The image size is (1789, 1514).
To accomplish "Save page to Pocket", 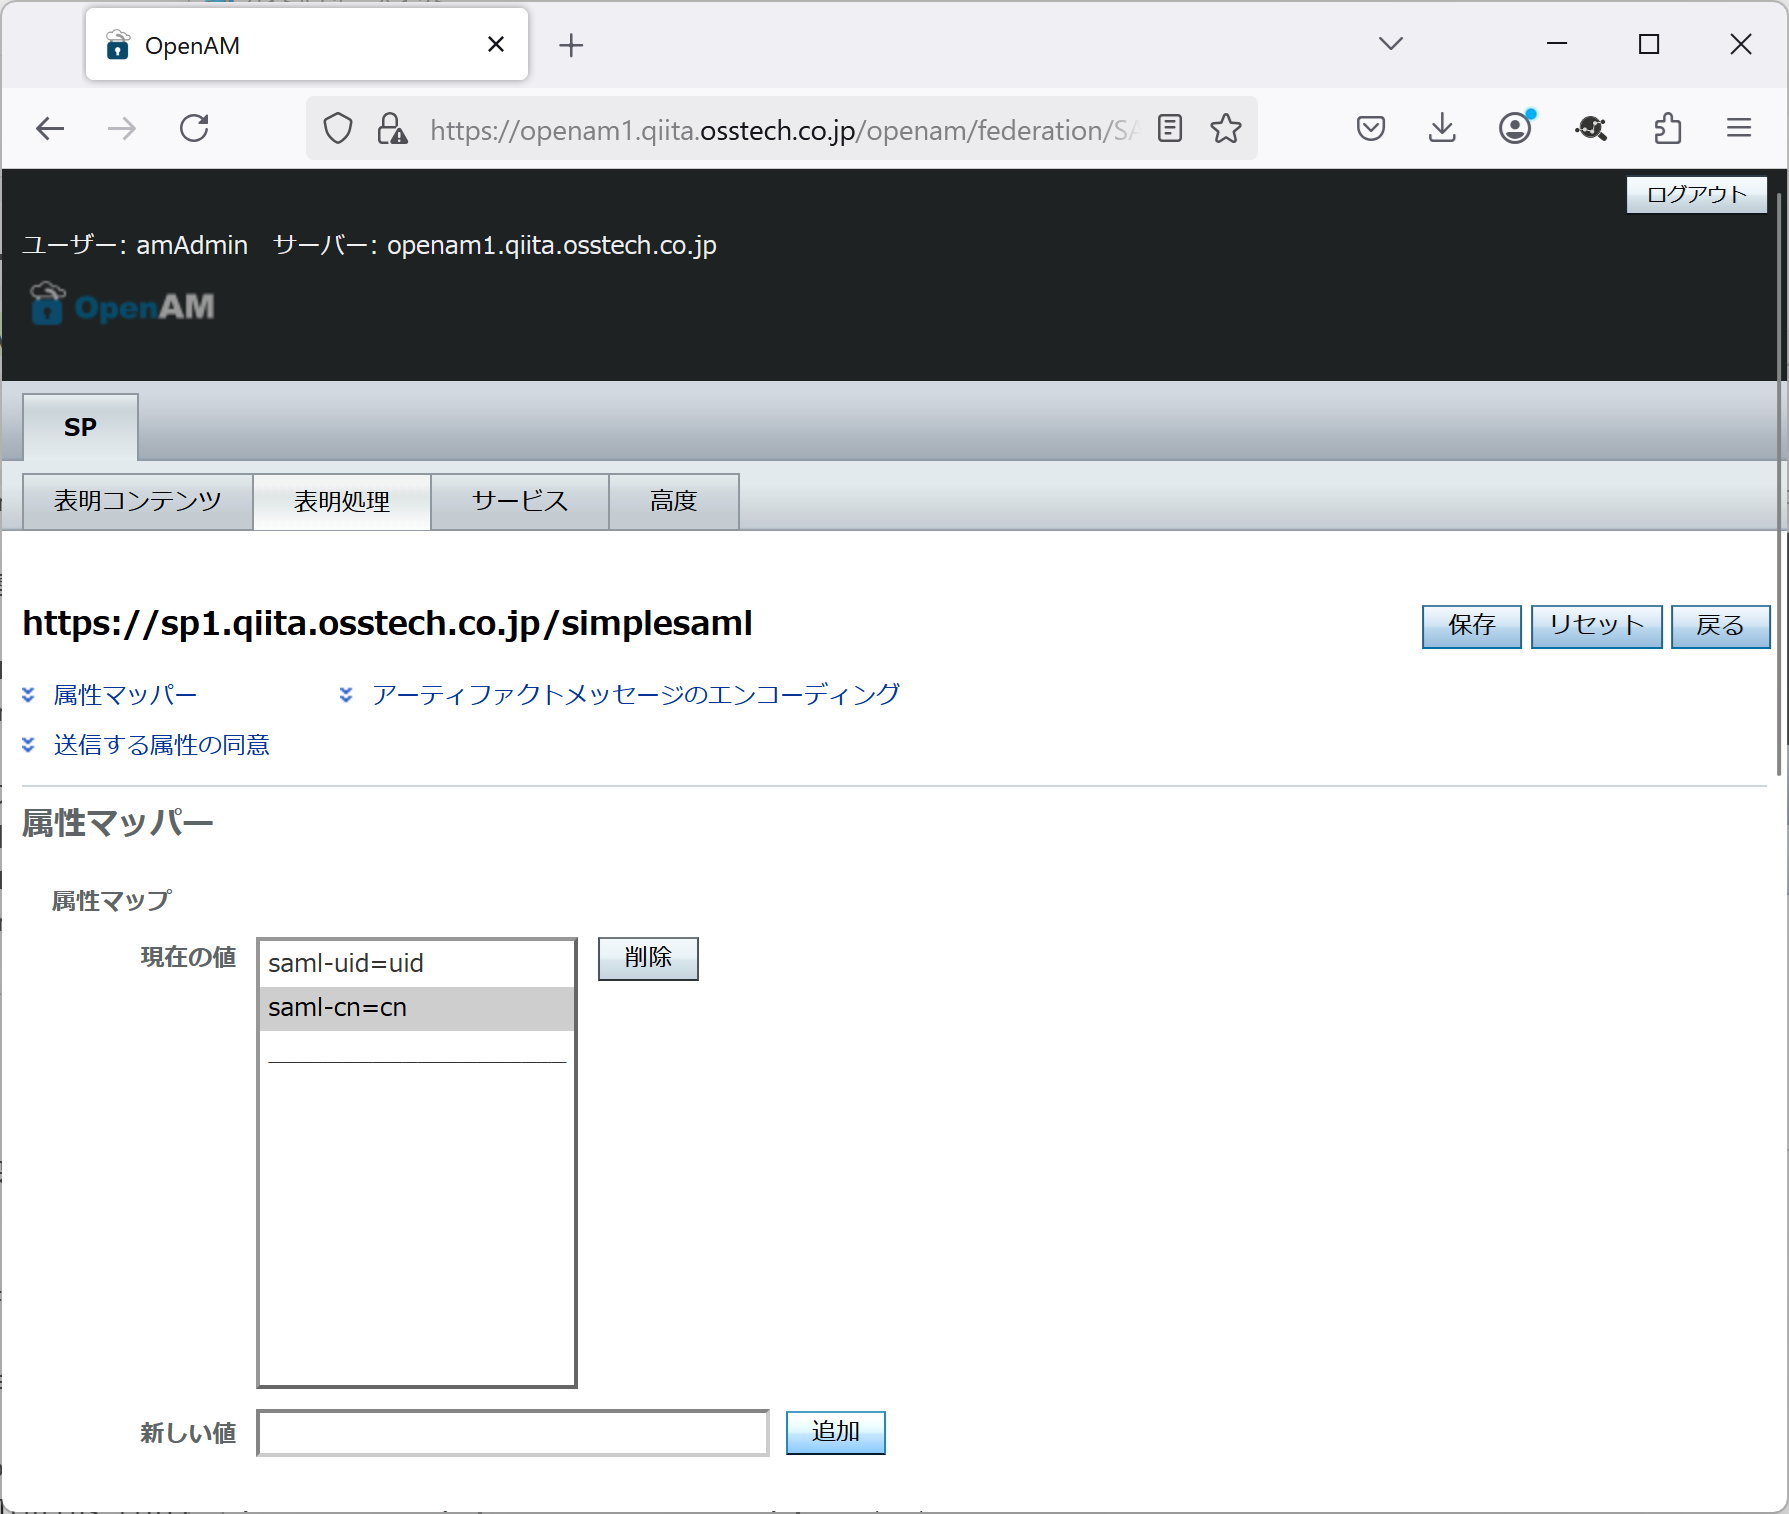I will [1370, 128].
